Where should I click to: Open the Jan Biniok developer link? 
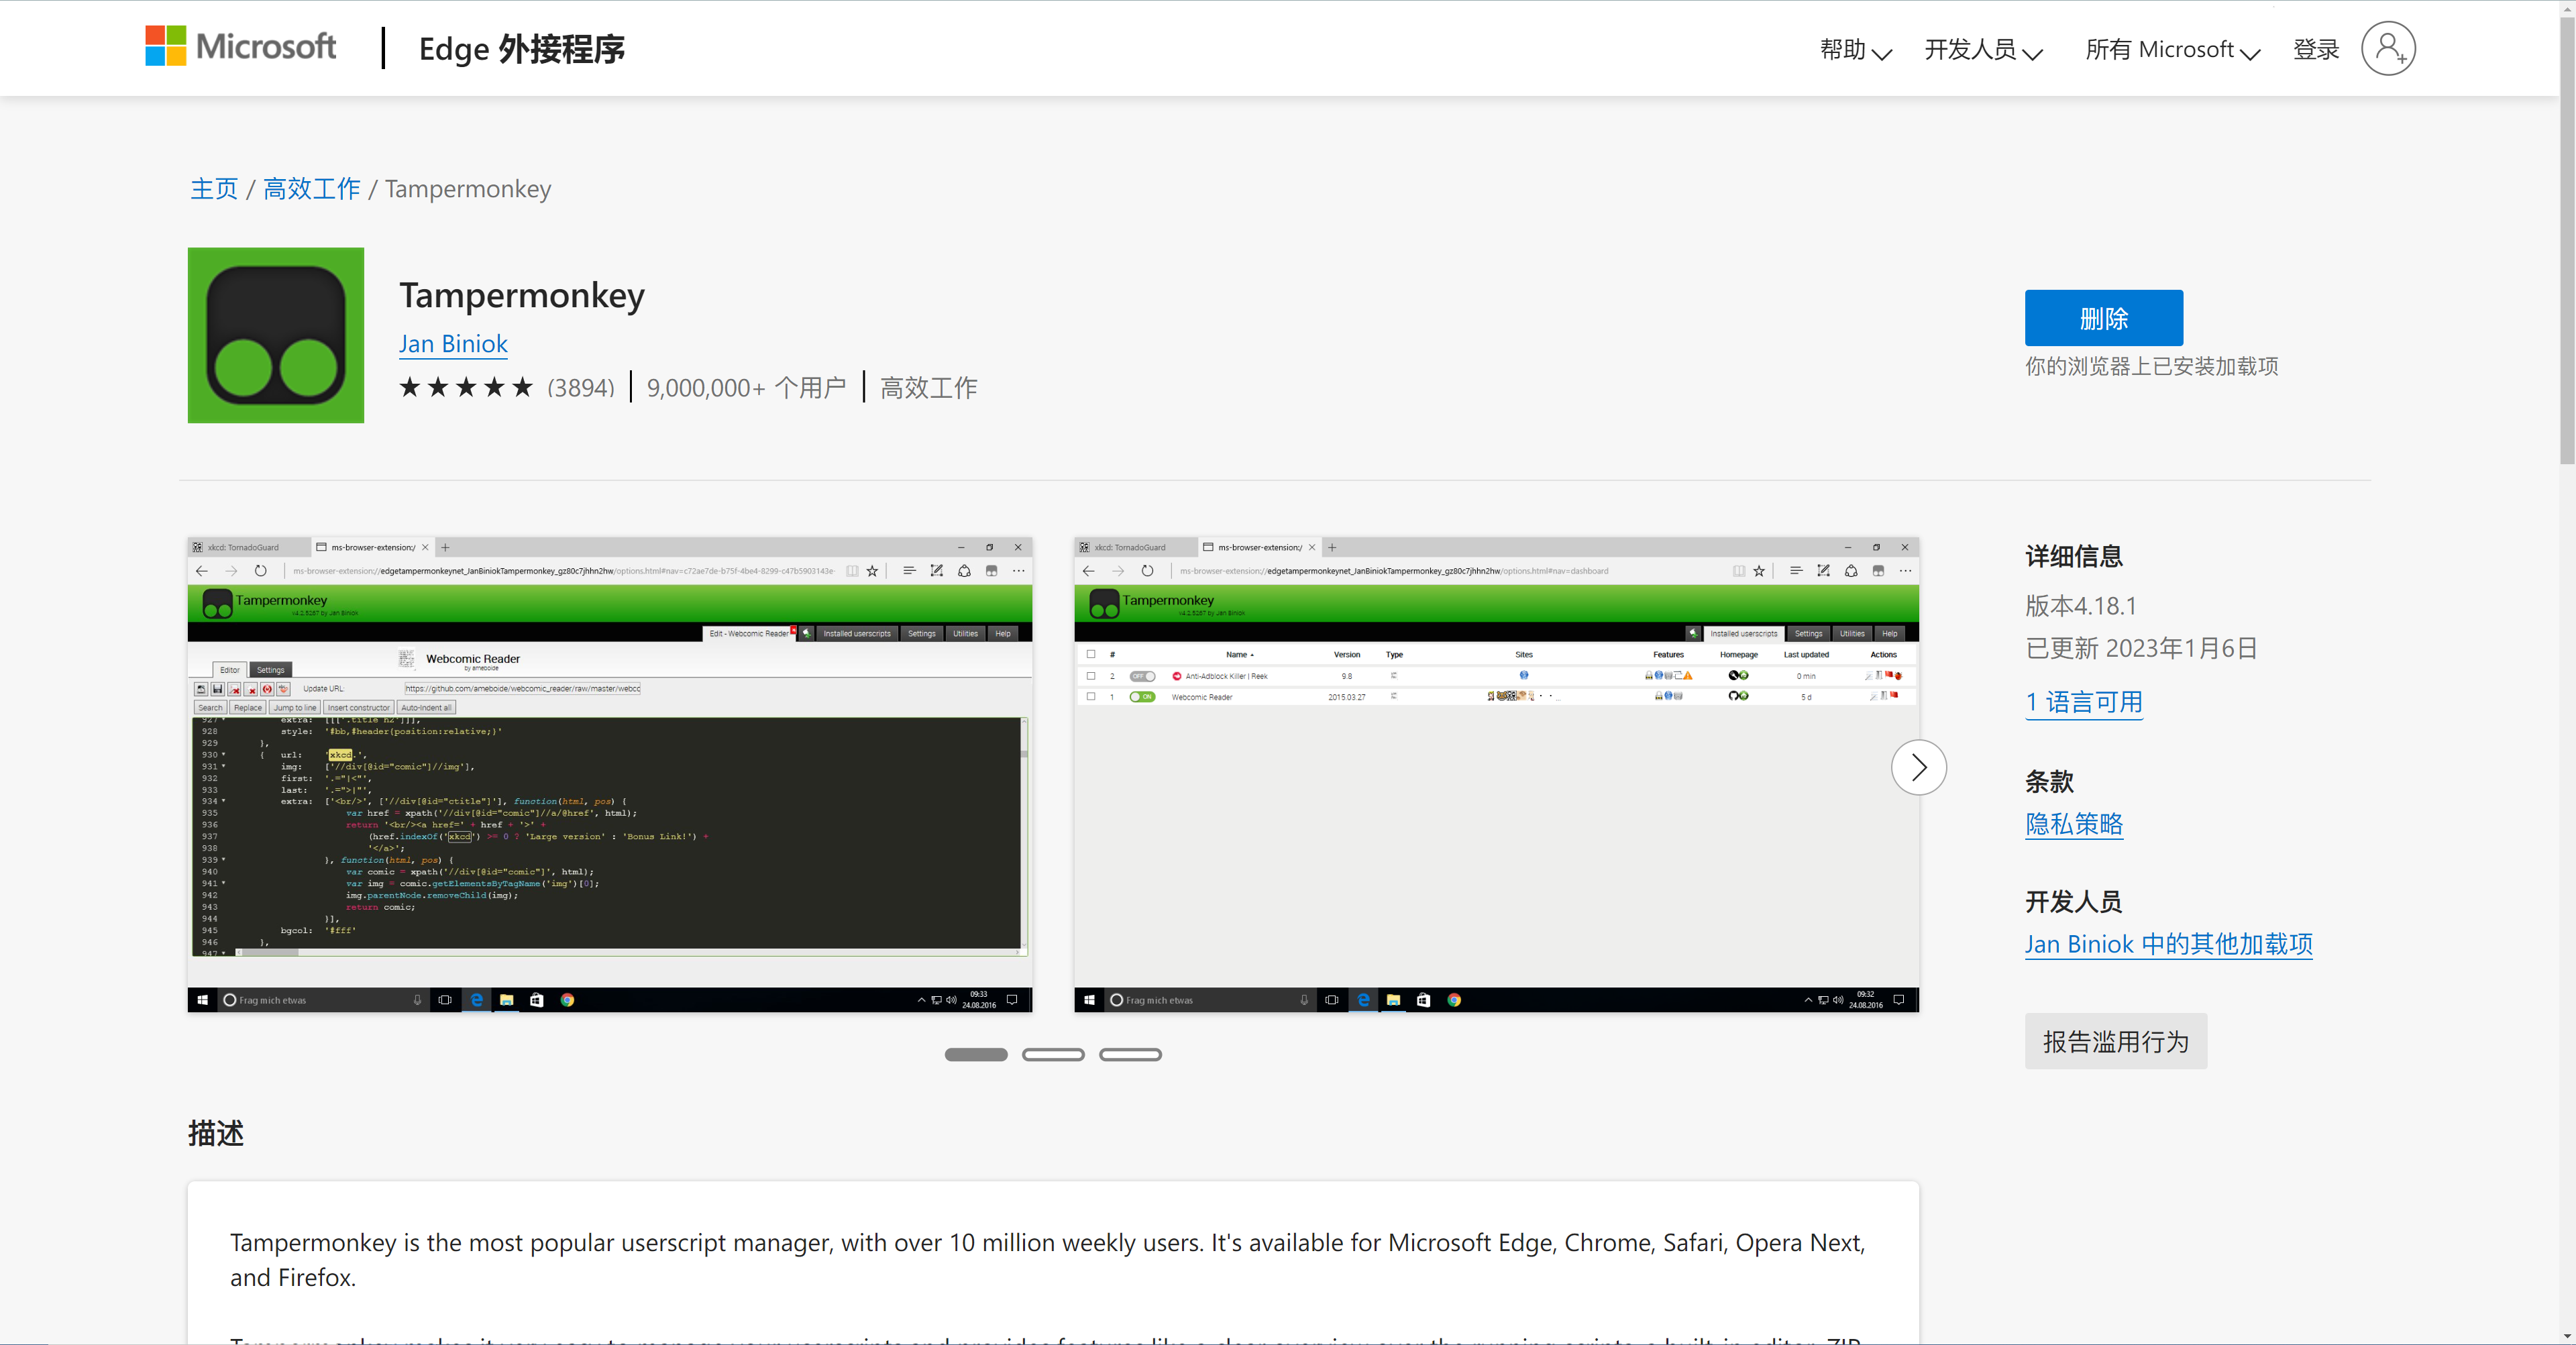[453, 344]
